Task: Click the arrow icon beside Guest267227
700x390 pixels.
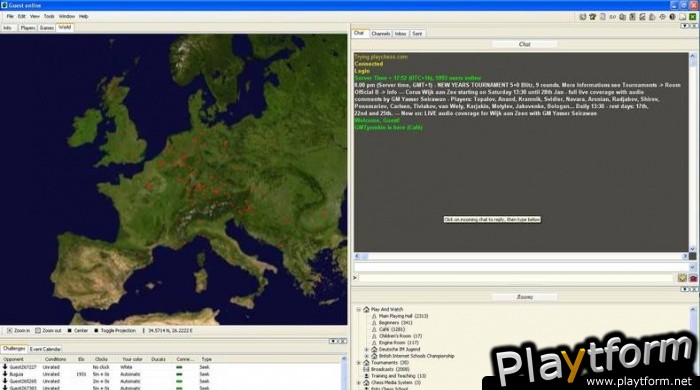Action: pyautogui.click(x=5, y=367)
